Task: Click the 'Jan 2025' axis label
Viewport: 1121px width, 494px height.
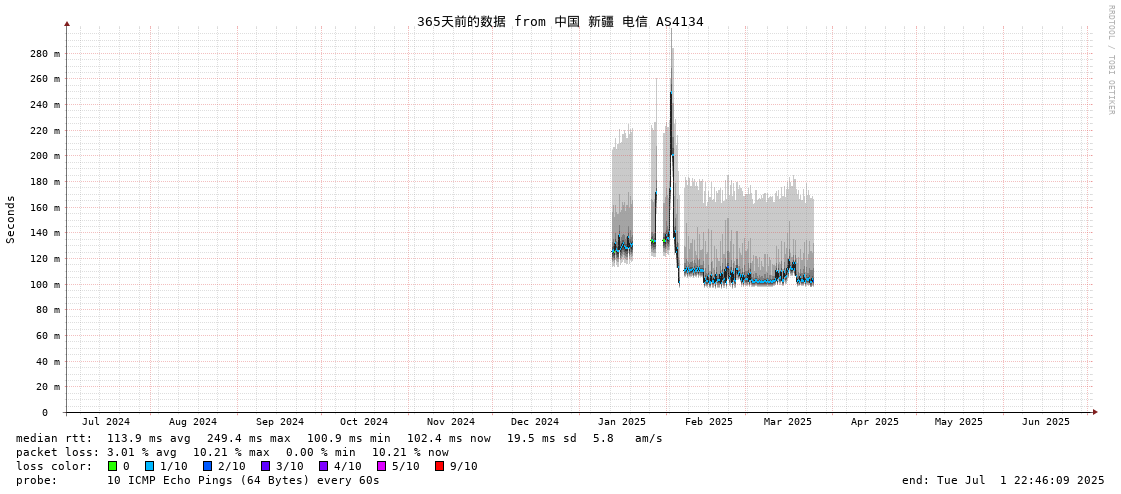Action: (622, 422)
